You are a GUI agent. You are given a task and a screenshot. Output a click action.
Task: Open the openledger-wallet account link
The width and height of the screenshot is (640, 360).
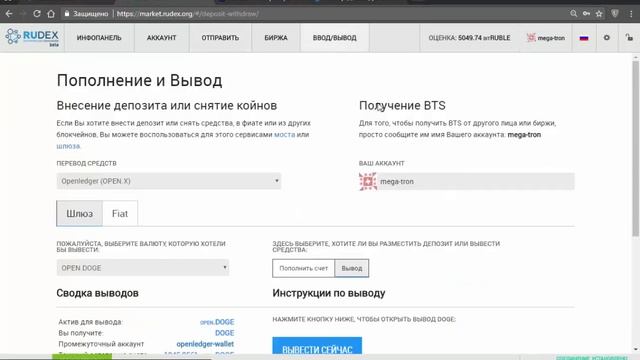[205, 344]
